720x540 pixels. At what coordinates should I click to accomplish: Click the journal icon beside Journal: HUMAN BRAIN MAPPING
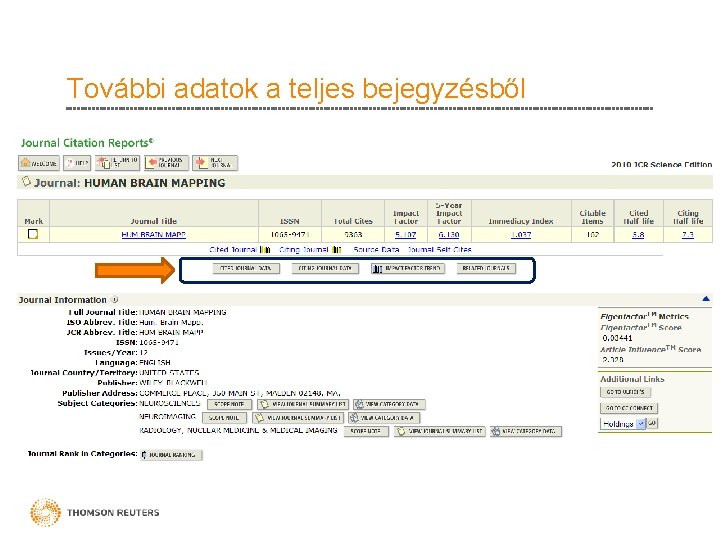[26, 181]
